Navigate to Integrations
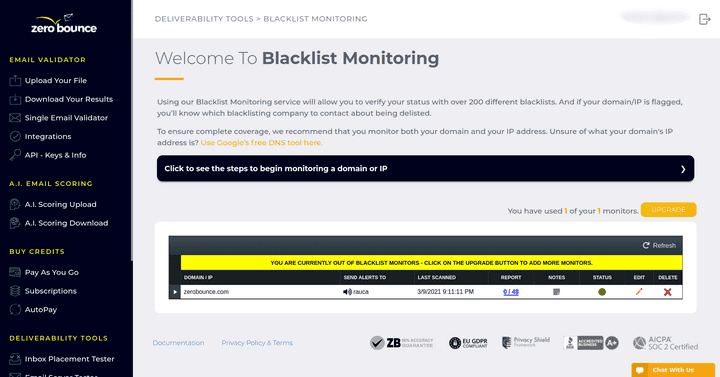The height and width of the screenshot is (377, 720). (x=48, y=136)
